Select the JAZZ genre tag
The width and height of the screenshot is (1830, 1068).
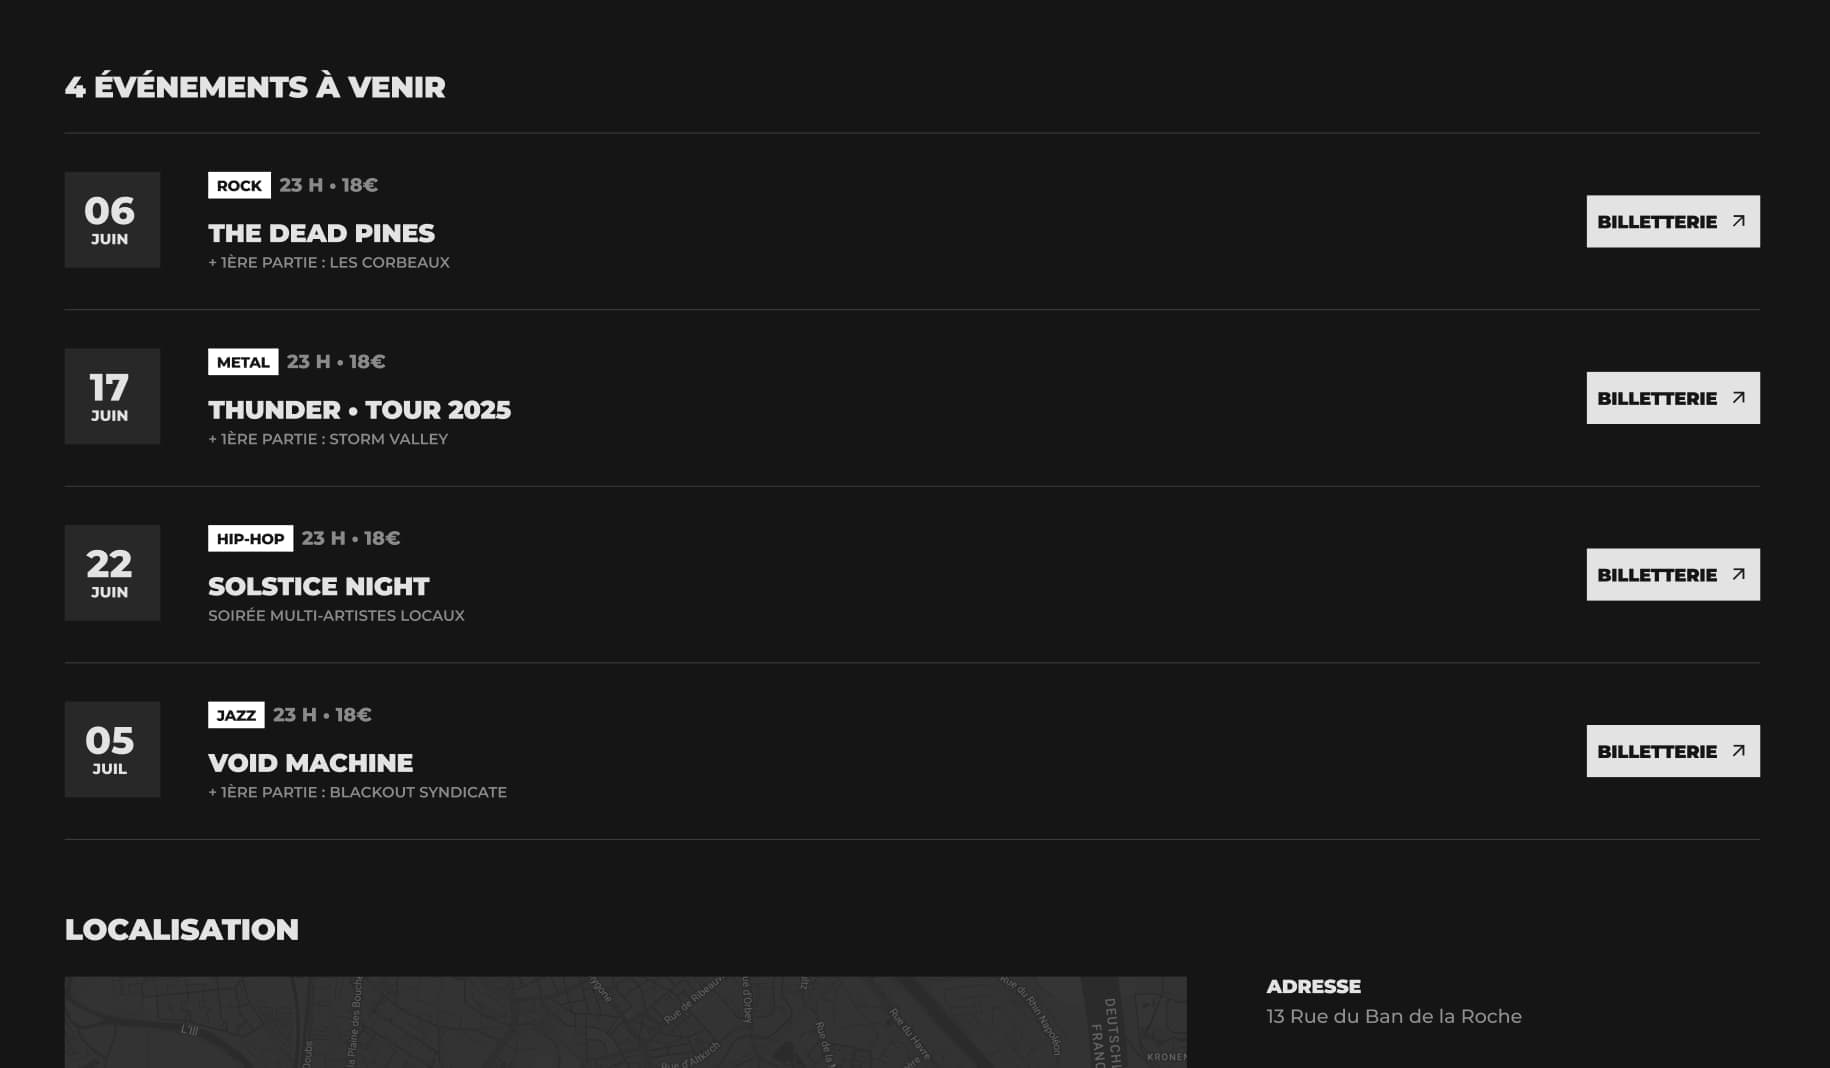236,715
